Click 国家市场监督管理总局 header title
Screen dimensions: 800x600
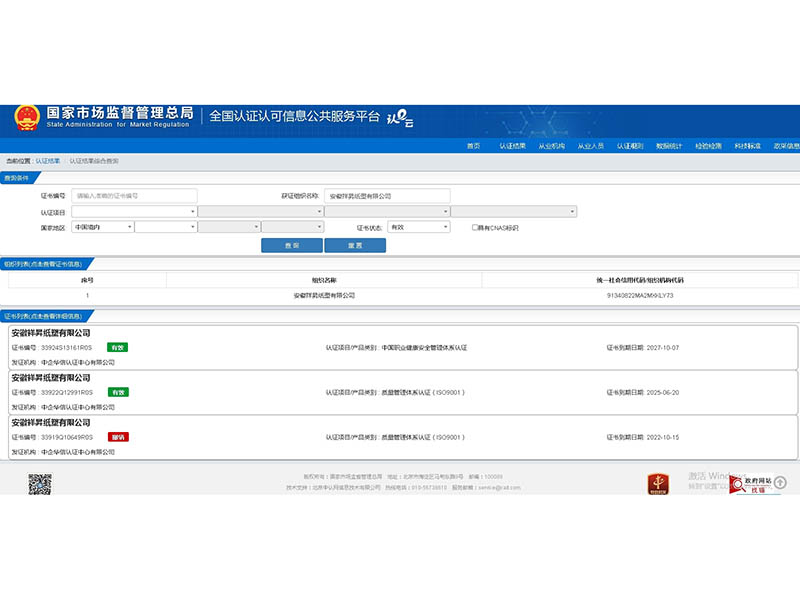click(x=120, y=113)
